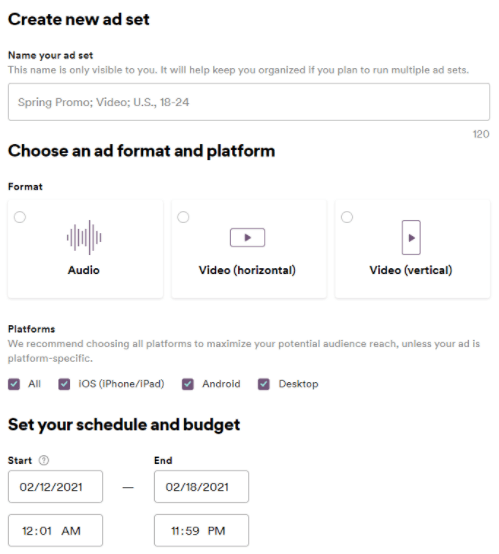Image resolution: width=499 pixels, height=554 pixels.
Task: Click the Video (horizontal) label
Action: coord(247,270)
